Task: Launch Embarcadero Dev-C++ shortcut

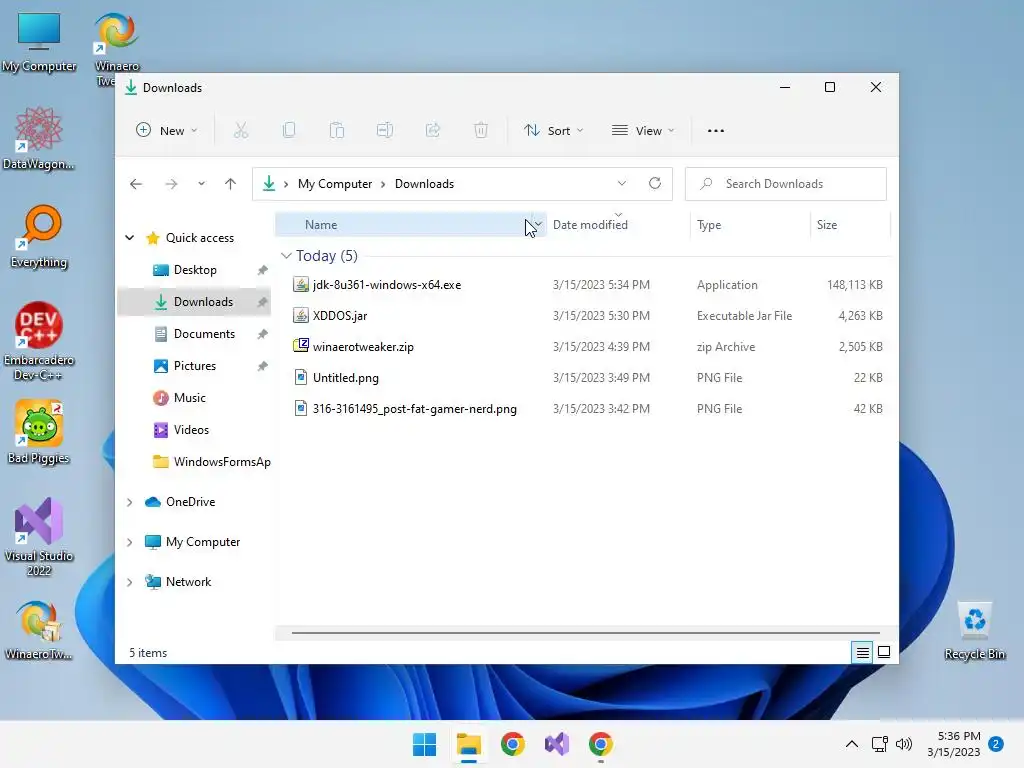Action: pyautogui.click(x=39, y=341)
